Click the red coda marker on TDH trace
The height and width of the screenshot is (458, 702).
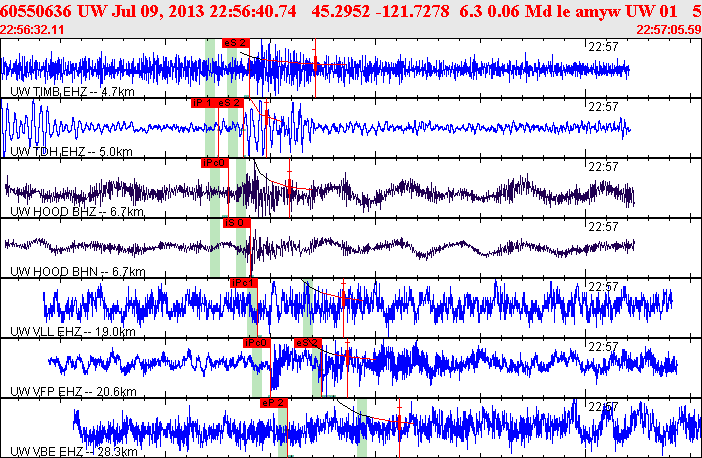coord(266,117)
